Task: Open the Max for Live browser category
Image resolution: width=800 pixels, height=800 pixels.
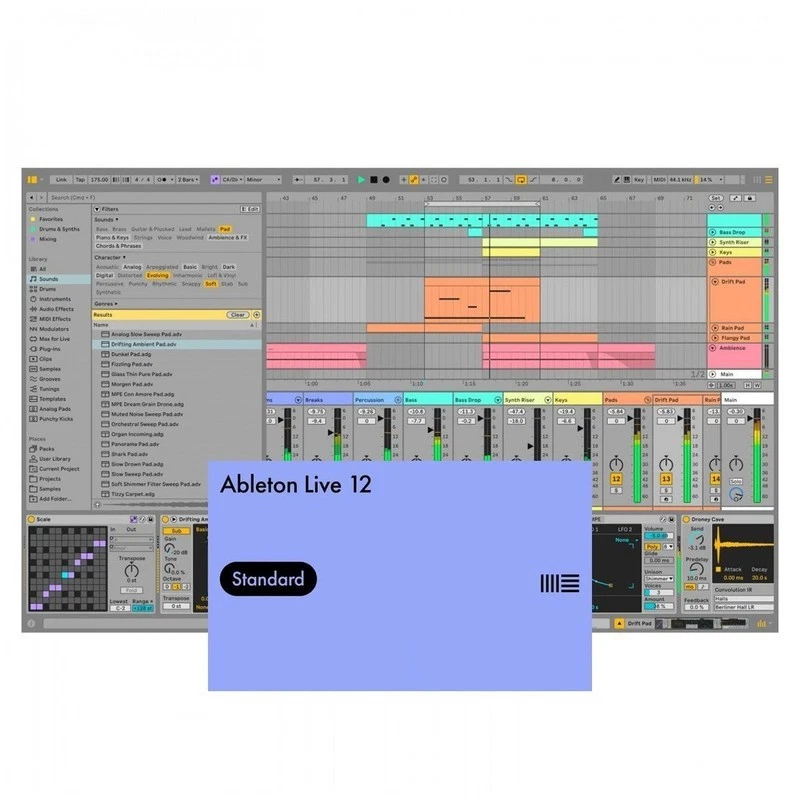Action: tap(55, 339)
